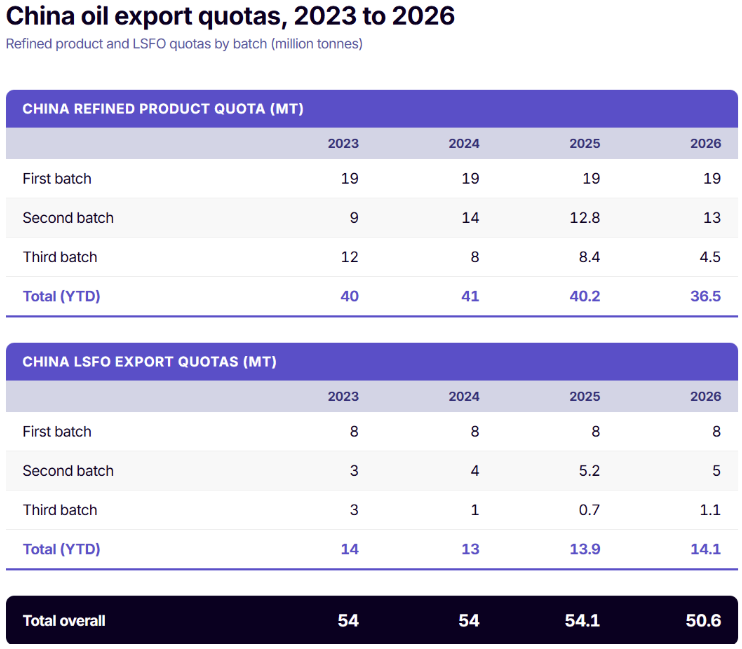
Task: Select "Total (YTD)" label in LSFO table
Action: [62, 549]
